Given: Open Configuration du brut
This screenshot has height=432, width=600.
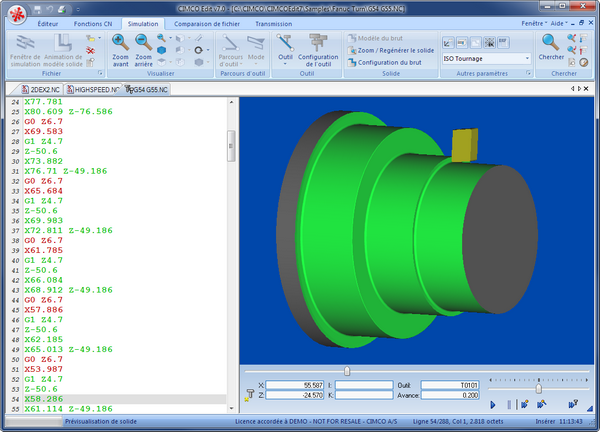Looking at the screenshot, I should (385, 62).
